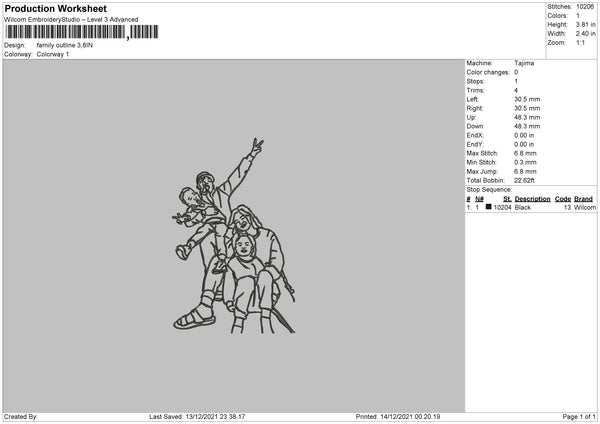Click the Machine value Tajima

point(524,63)
